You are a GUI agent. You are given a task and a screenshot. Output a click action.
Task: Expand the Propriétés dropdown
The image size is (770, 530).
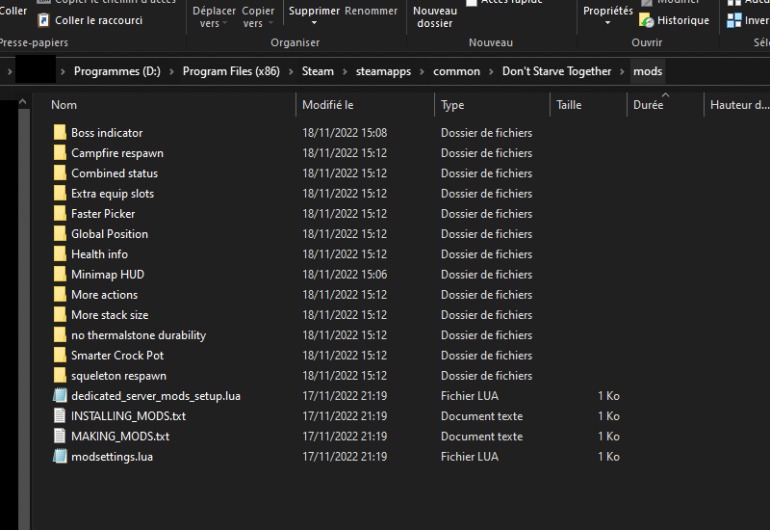tap(608, 24)
